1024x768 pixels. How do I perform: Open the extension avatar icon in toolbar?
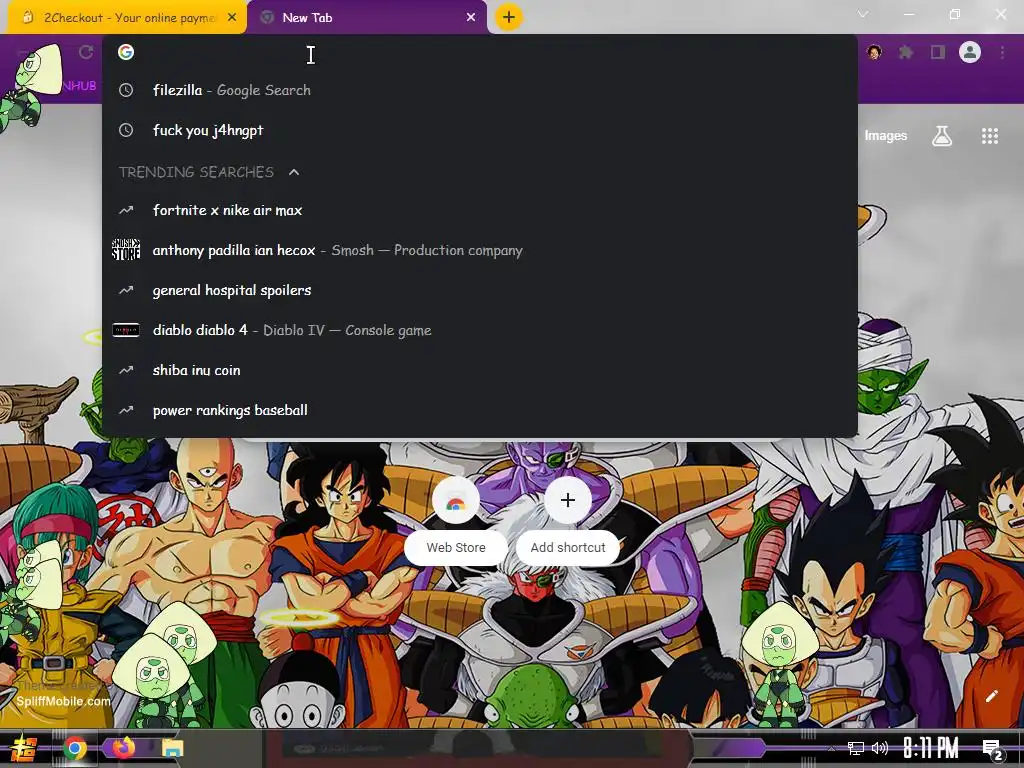click(874, 52)
